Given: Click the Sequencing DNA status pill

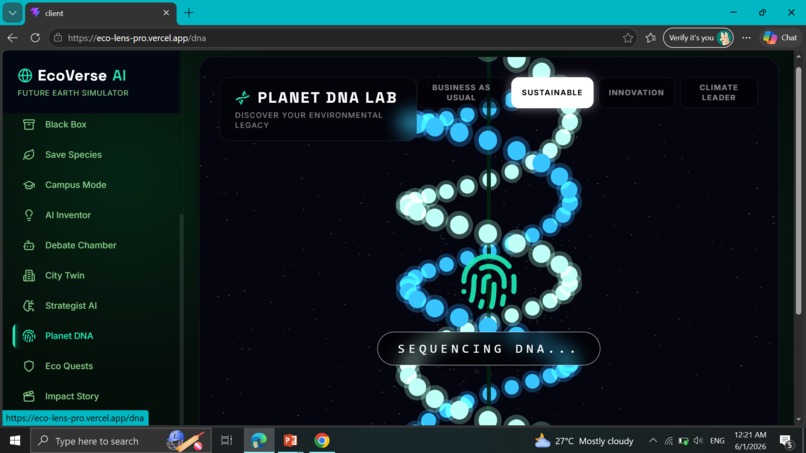Looking at the screenshot, I should click(x=488, y=349).
